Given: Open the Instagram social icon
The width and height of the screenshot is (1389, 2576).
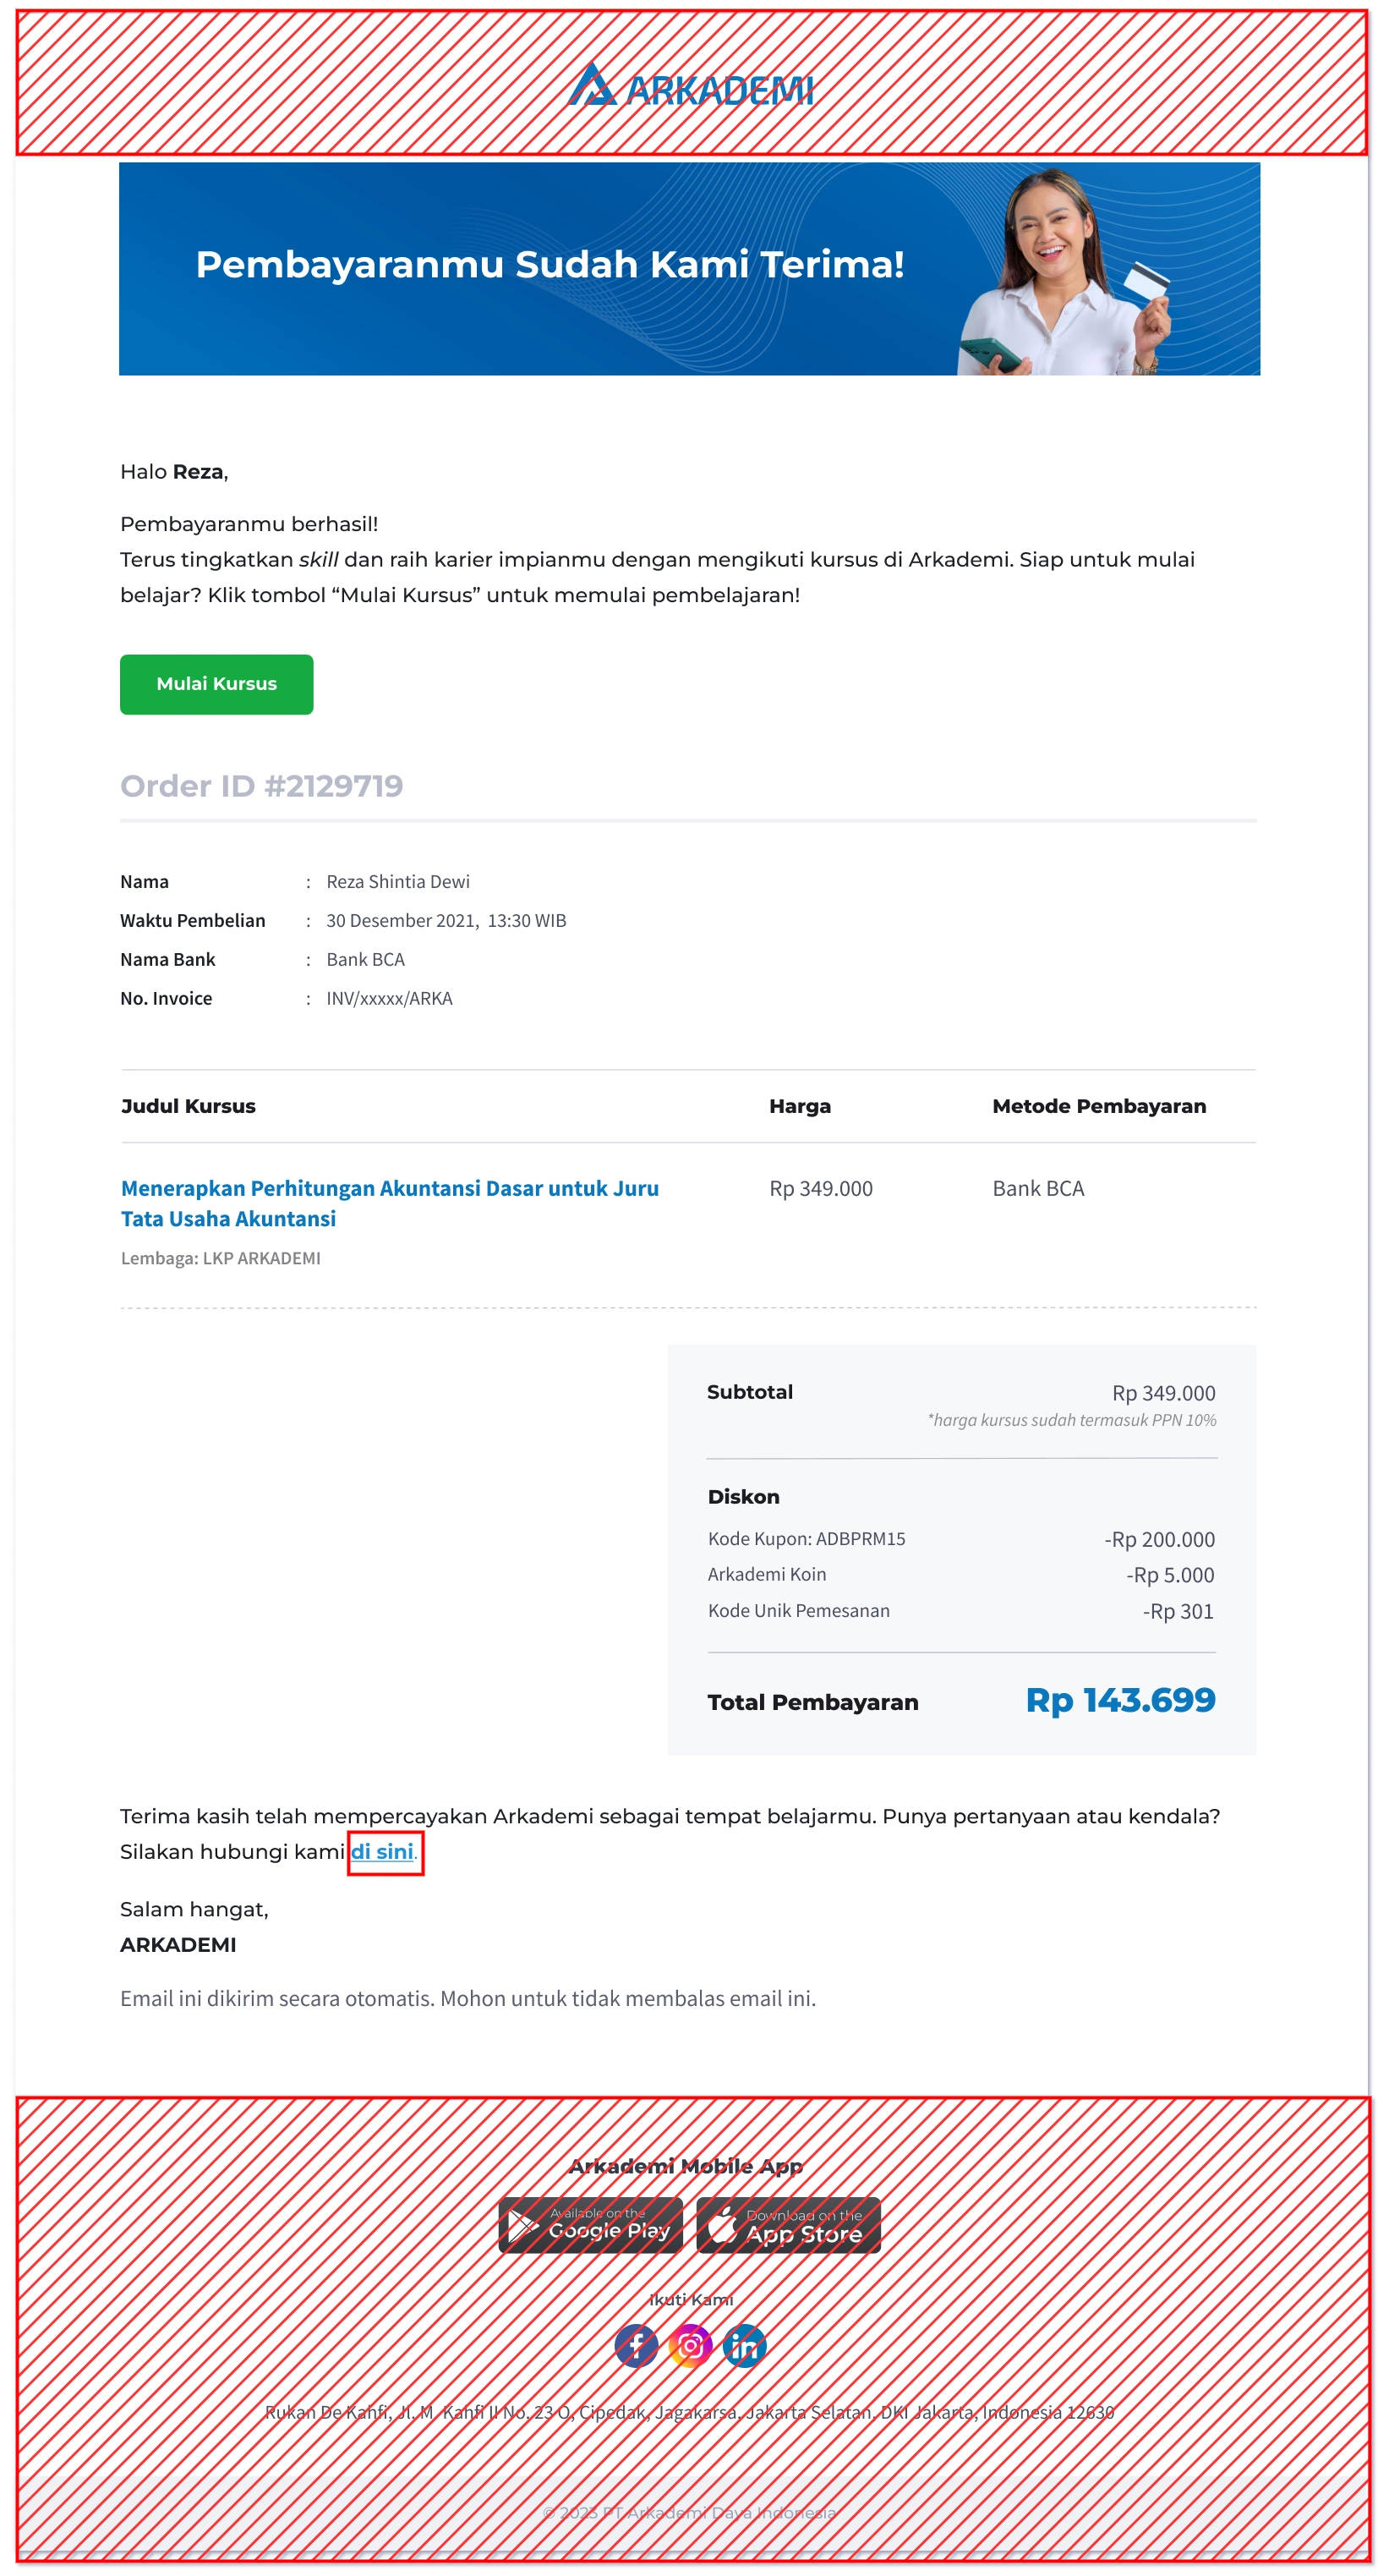Looking at the screenshot, I should click(x=690, y=2345).
